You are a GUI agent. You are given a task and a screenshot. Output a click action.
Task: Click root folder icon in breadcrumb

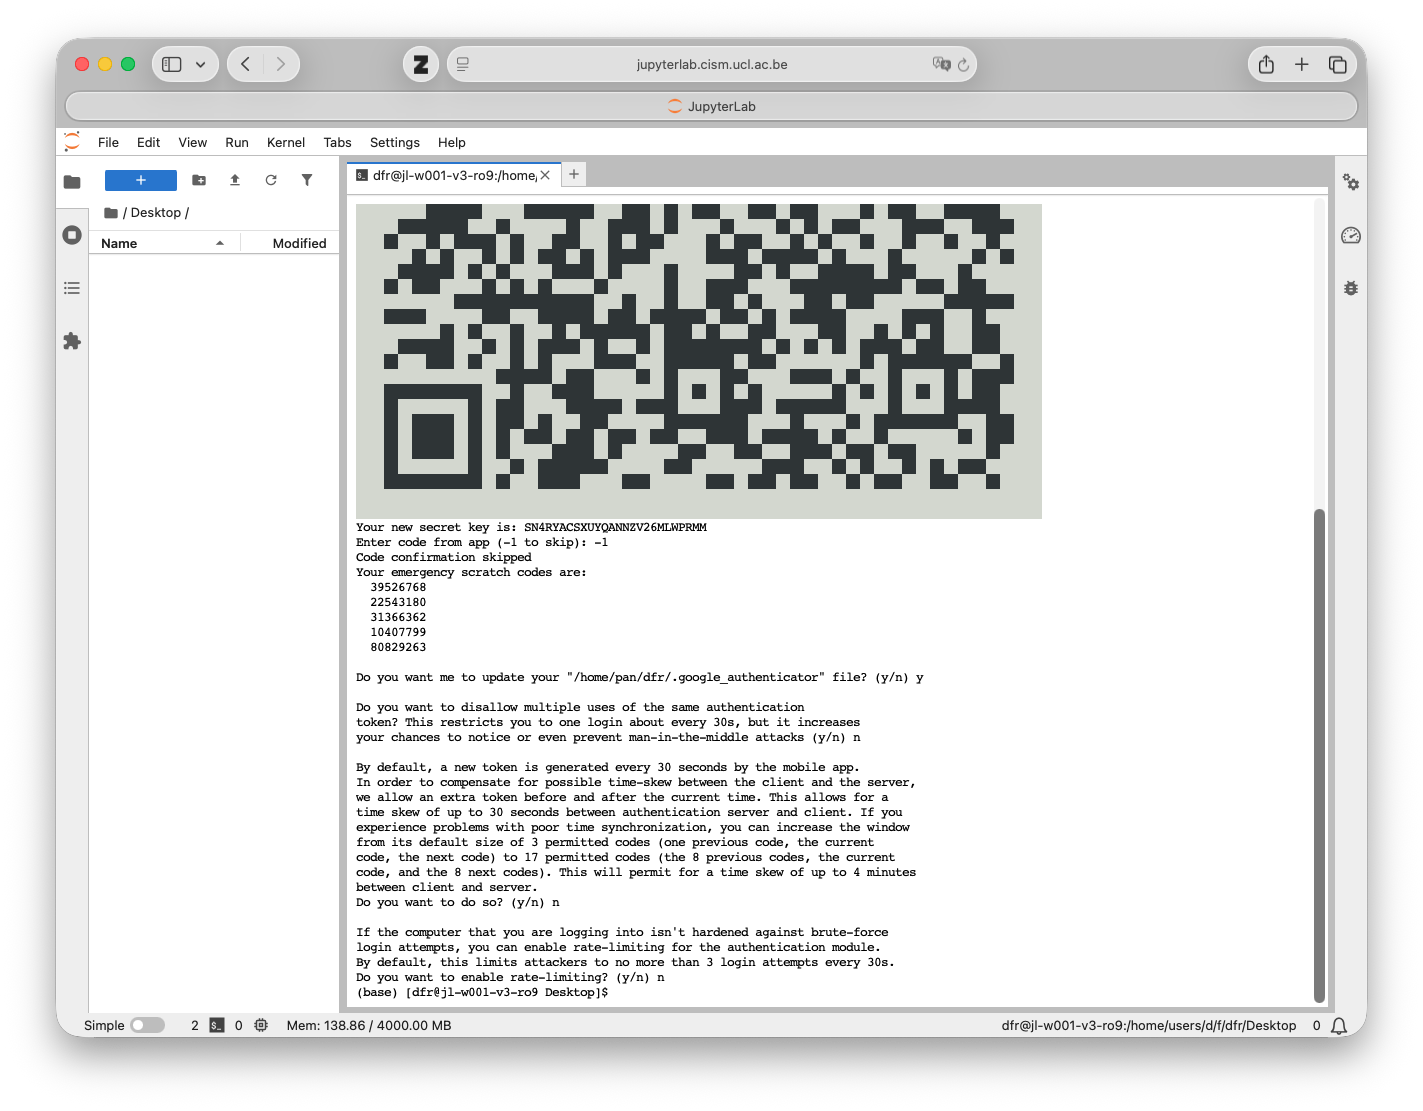(x=111, y=213)
